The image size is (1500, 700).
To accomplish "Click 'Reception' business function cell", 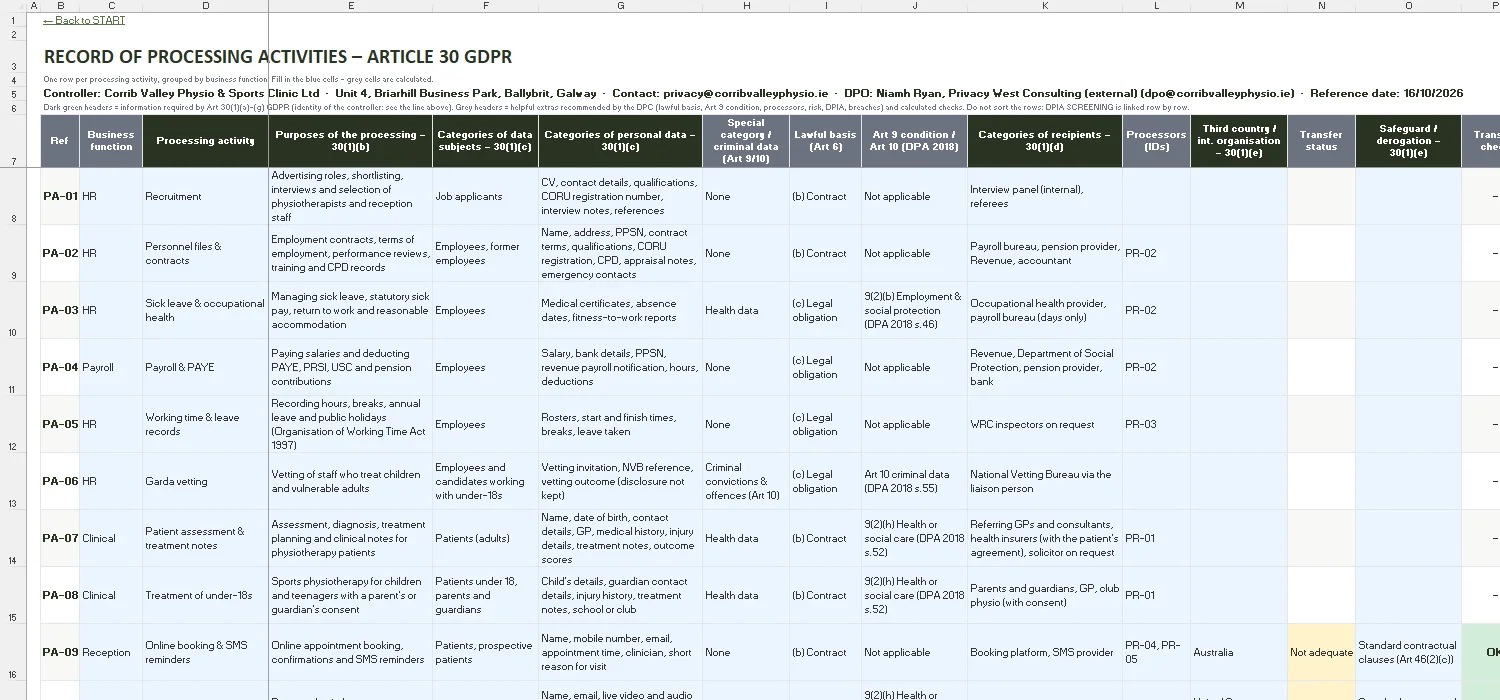I will pos(111,652).
